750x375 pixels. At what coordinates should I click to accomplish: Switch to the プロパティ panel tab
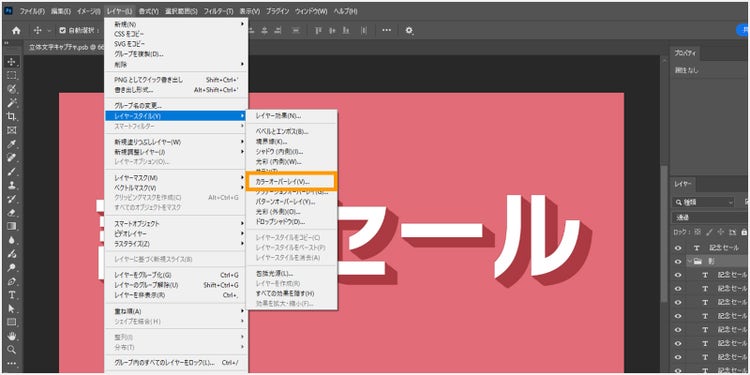(685, 53)
